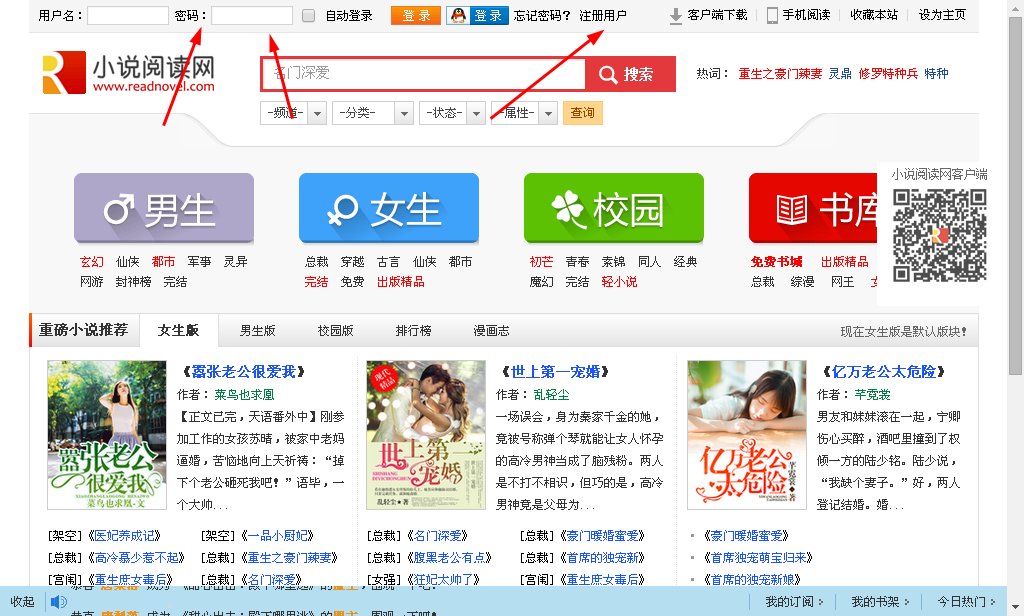Click the readnovel.com site logo

(129, 73)
